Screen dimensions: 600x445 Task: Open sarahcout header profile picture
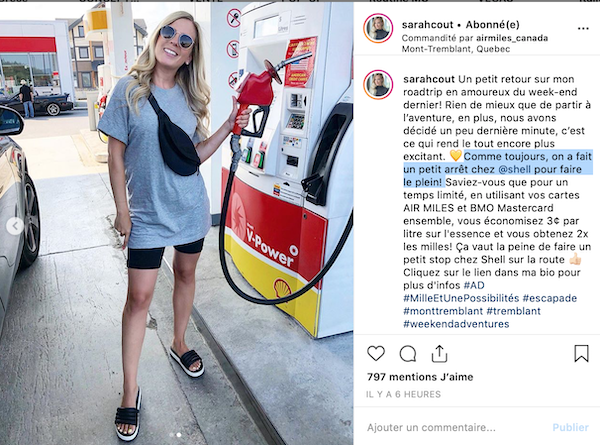tap(378, 28)
